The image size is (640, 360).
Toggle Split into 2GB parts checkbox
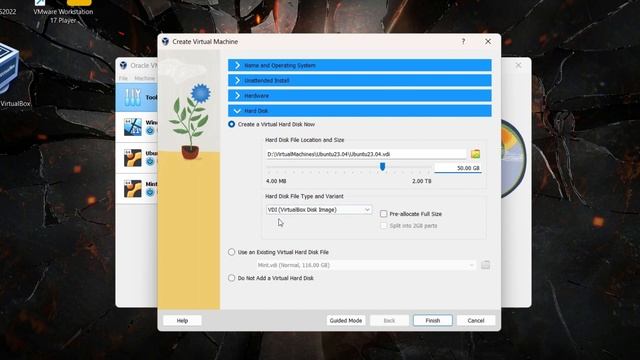click(383, 226)
